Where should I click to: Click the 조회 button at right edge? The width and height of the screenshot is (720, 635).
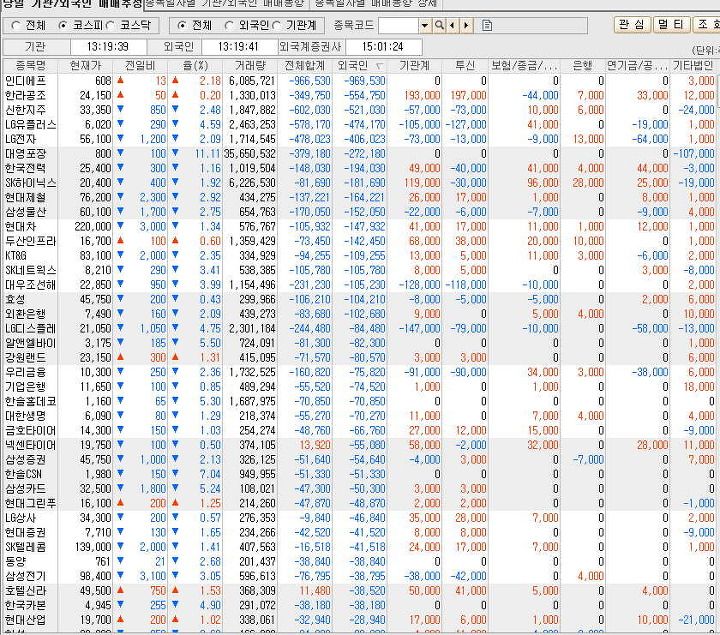click(706, 24)
